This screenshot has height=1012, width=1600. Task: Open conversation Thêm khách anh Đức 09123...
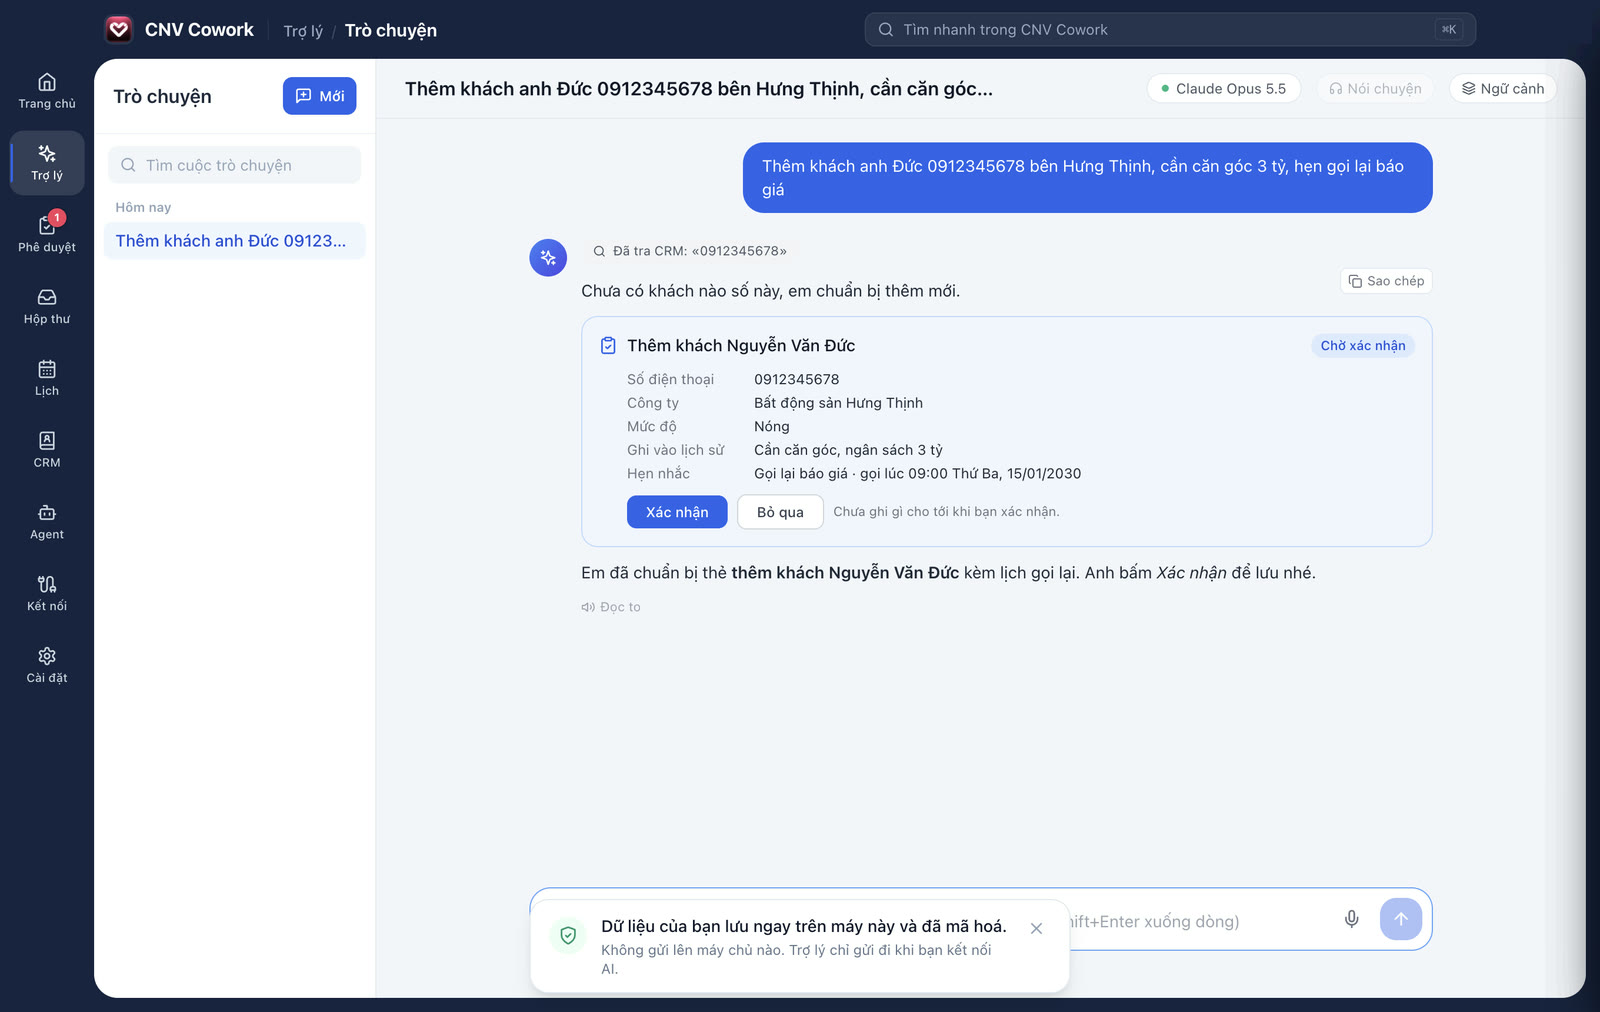[234, 241]
